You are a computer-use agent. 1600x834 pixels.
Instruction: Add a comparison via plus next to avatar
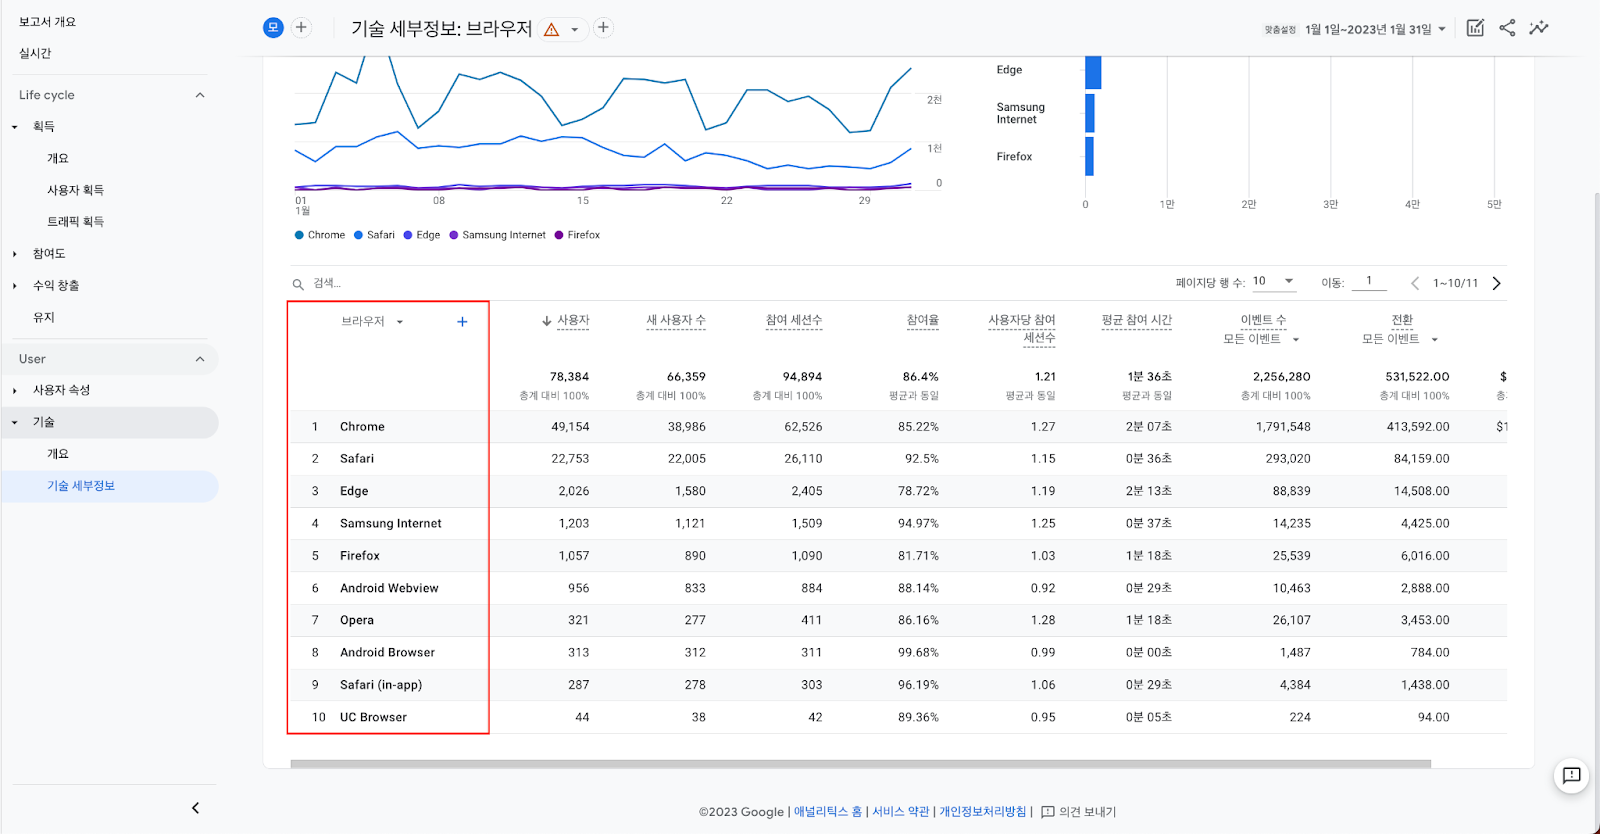(x=301, y=28)
